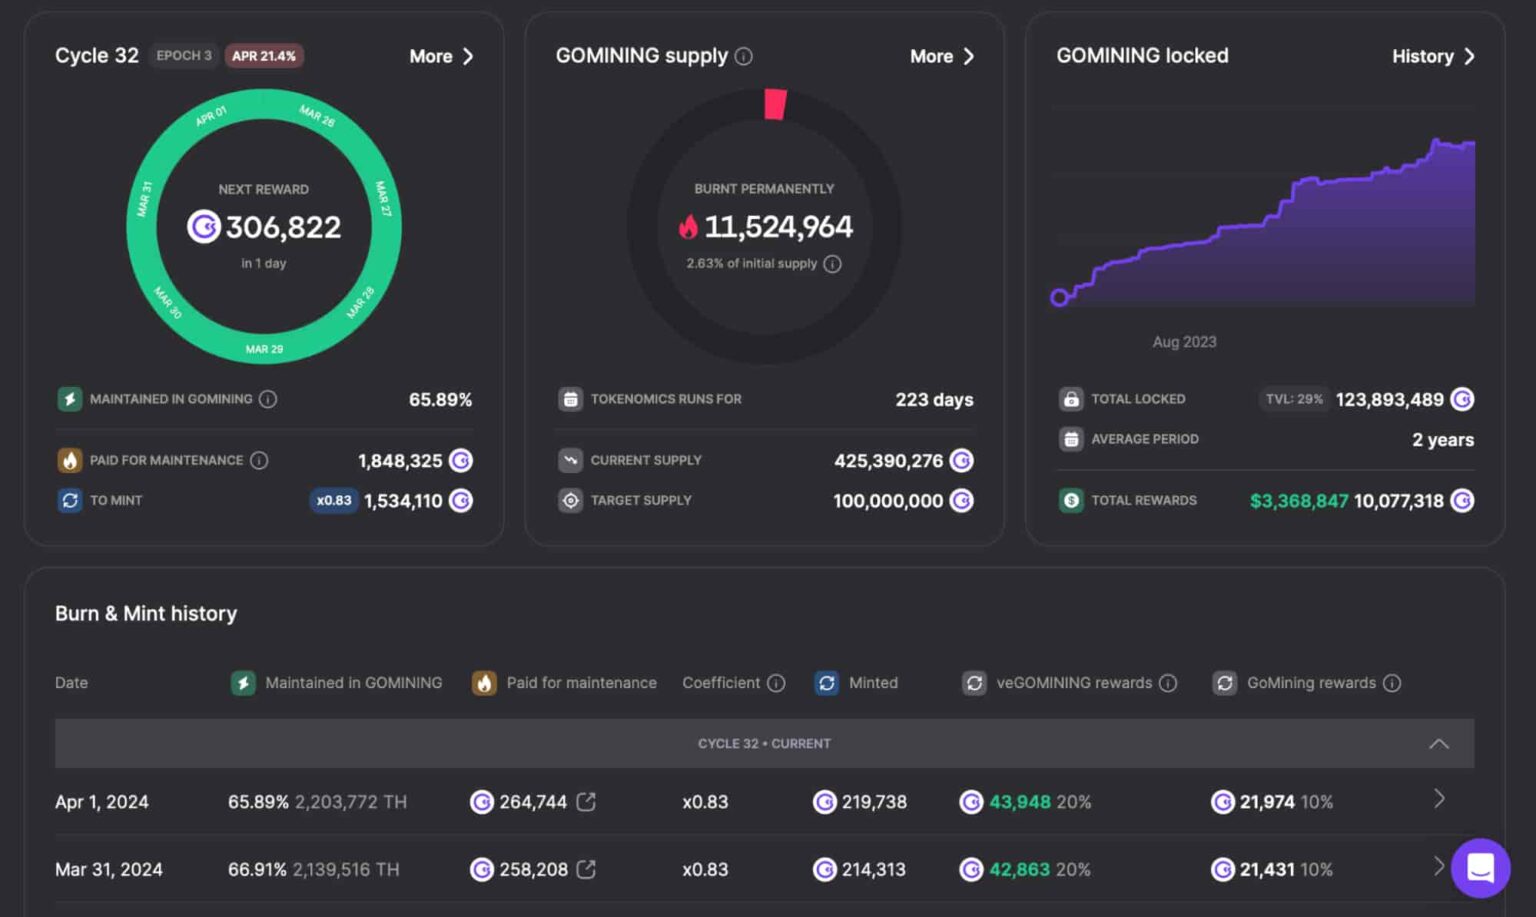Select the target icon beside Target Supply

click(570, 500)
